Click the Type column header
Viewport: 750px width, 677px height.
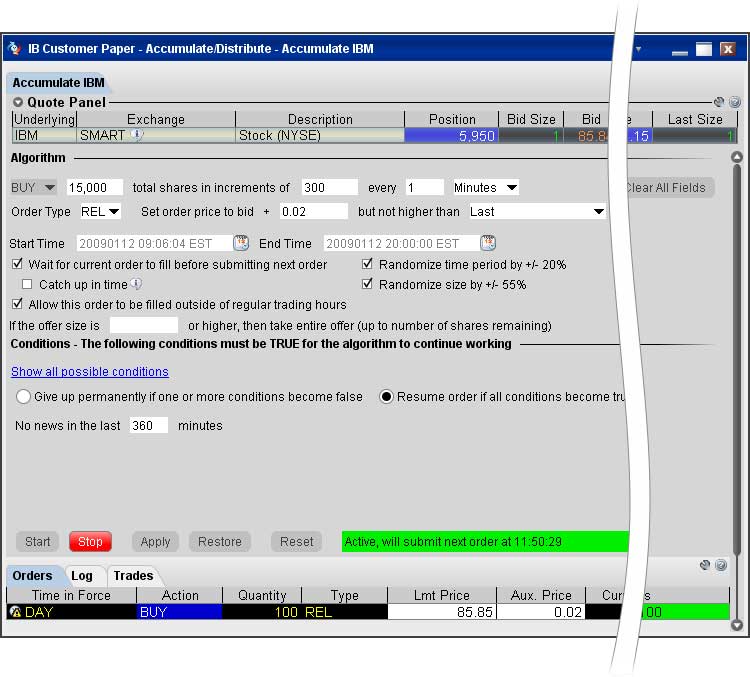[344, 595]
